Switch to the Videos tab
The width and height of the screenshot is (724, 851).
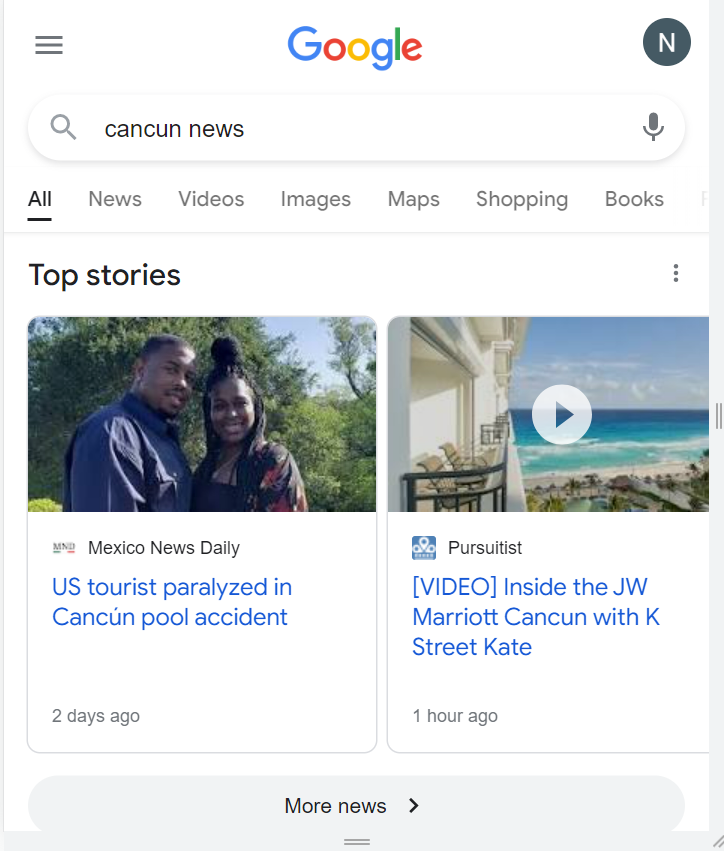tap(211, 199)
